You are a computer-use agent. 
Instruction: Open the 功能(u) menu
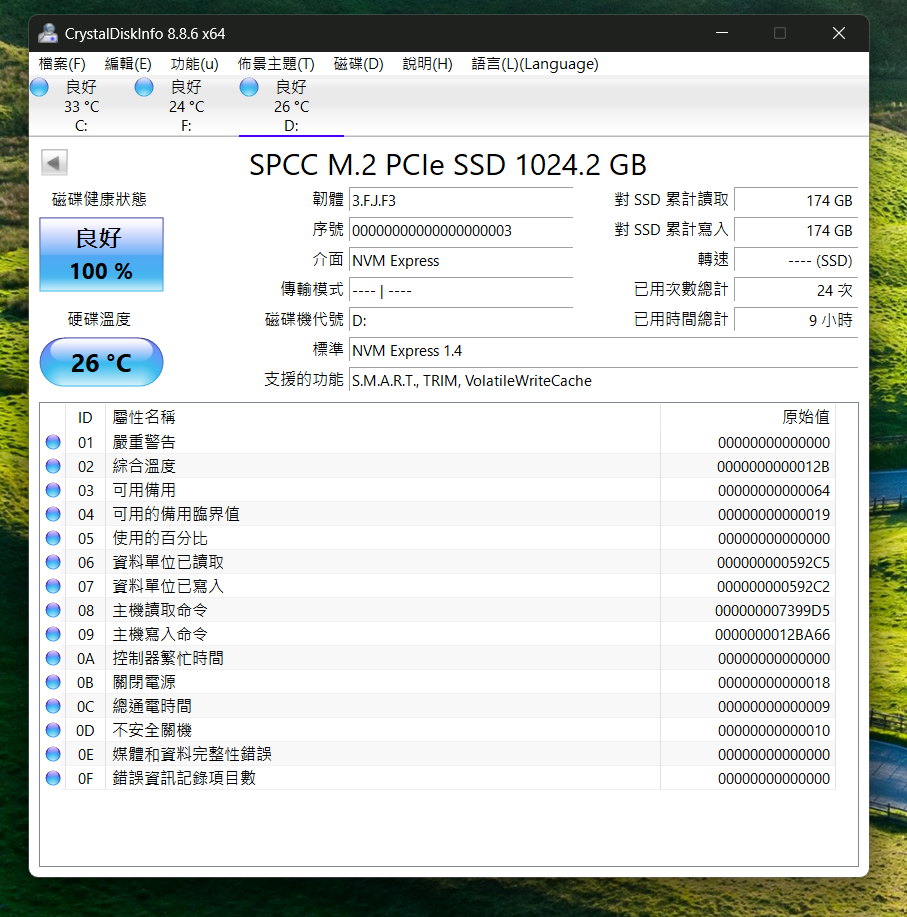(x=194, y=64)
